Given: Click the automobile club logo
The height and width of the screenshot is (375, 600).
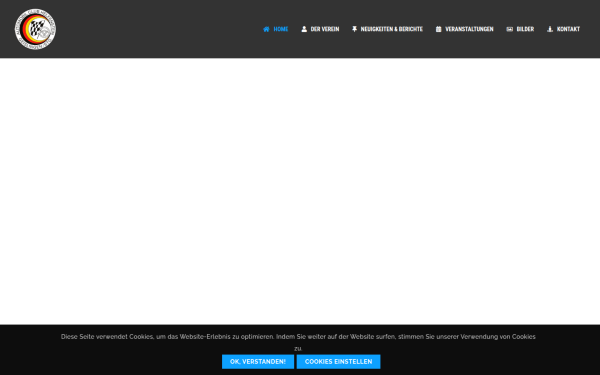Looking at the screenshot, I should (x=35, y=29).
